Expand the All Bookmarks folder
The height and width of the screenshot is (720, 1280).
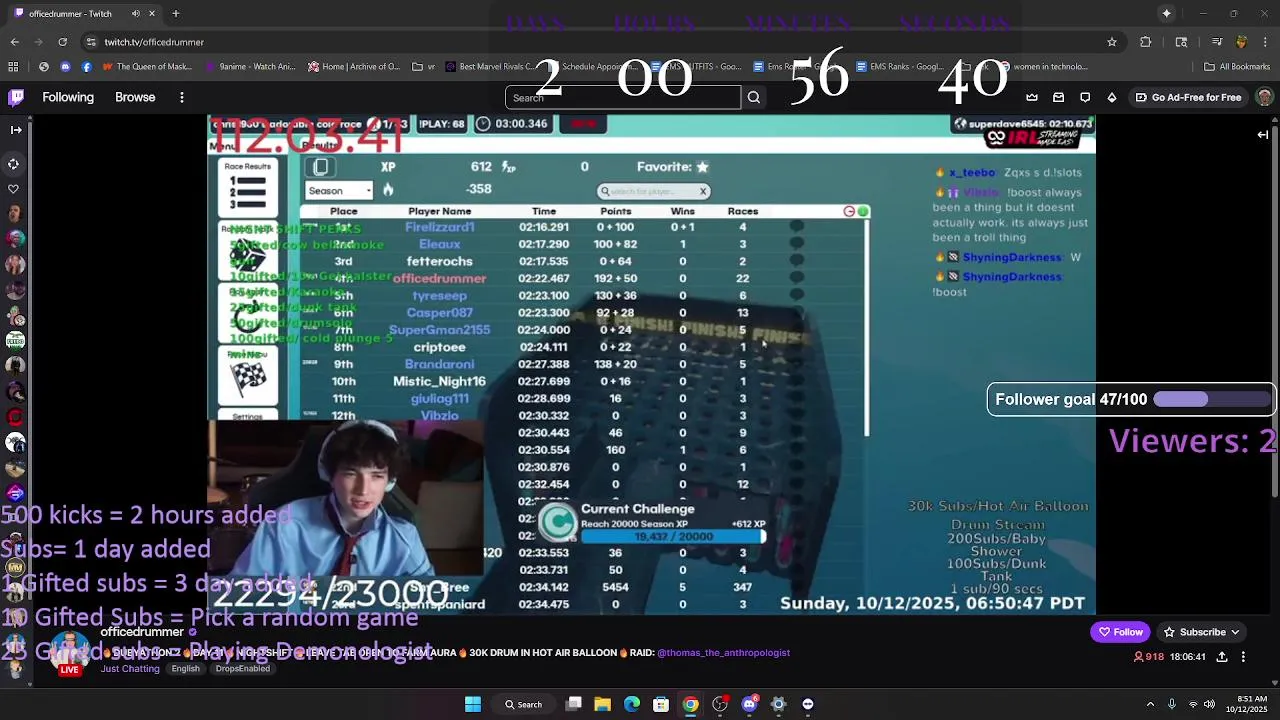pyautogui.click(x=1236, y=67)
